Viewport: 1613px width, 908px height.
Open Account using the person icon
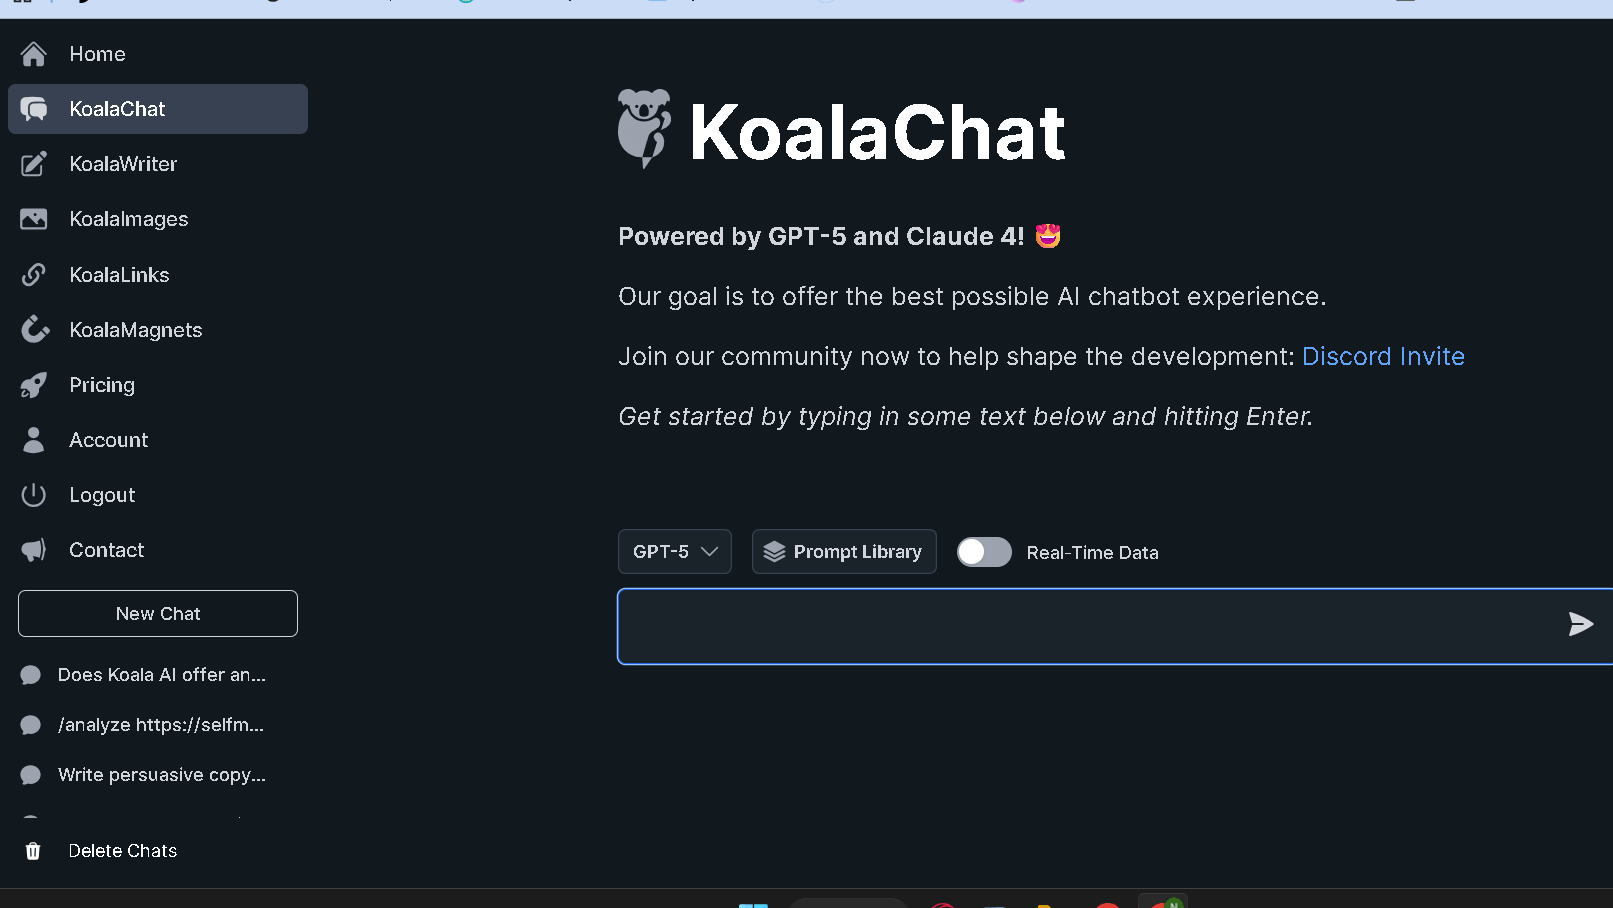click(x=33, y=440)
